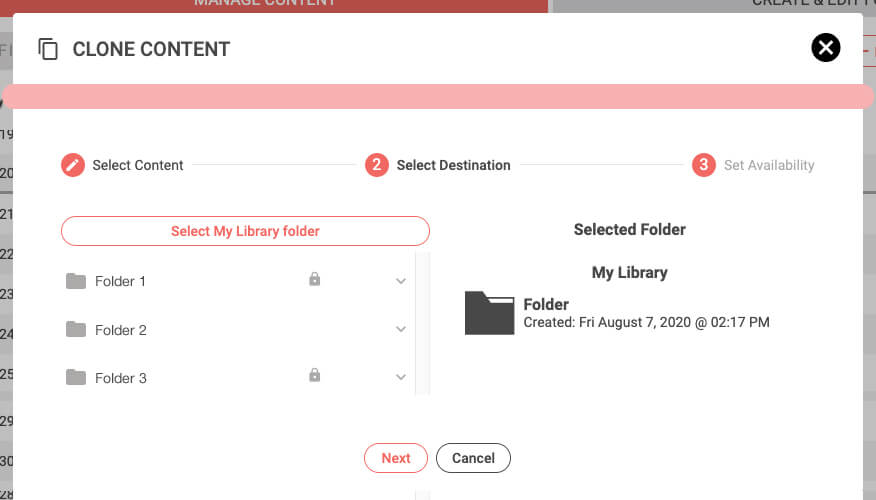Click the pencil icon for Select Content step

[72, 165]
